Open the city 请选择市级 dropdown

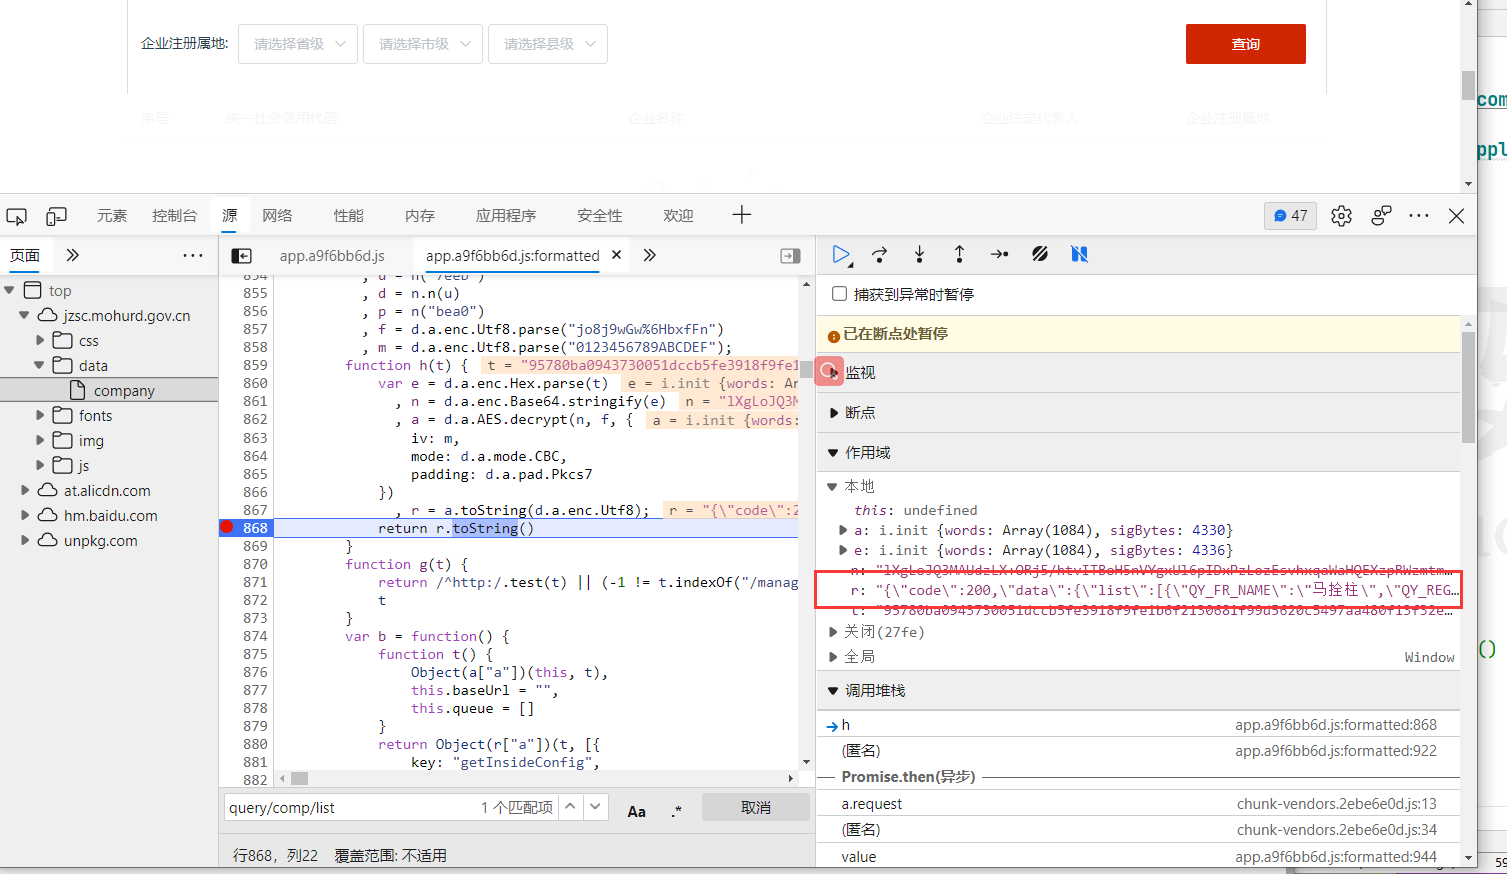pyautogui.click(x=423, y=44)
